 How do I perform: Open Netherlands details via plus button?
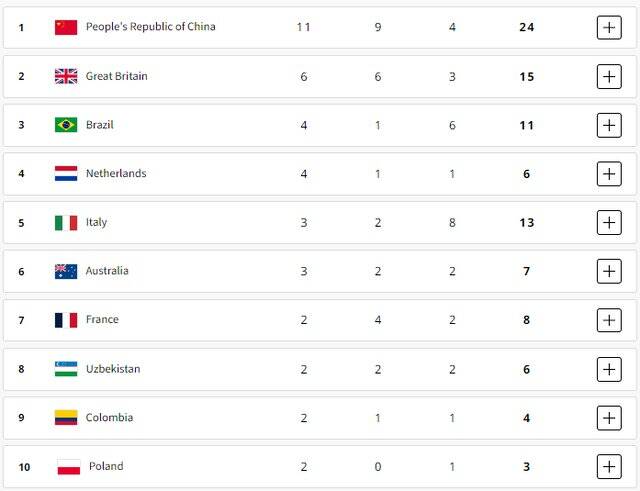608,174
